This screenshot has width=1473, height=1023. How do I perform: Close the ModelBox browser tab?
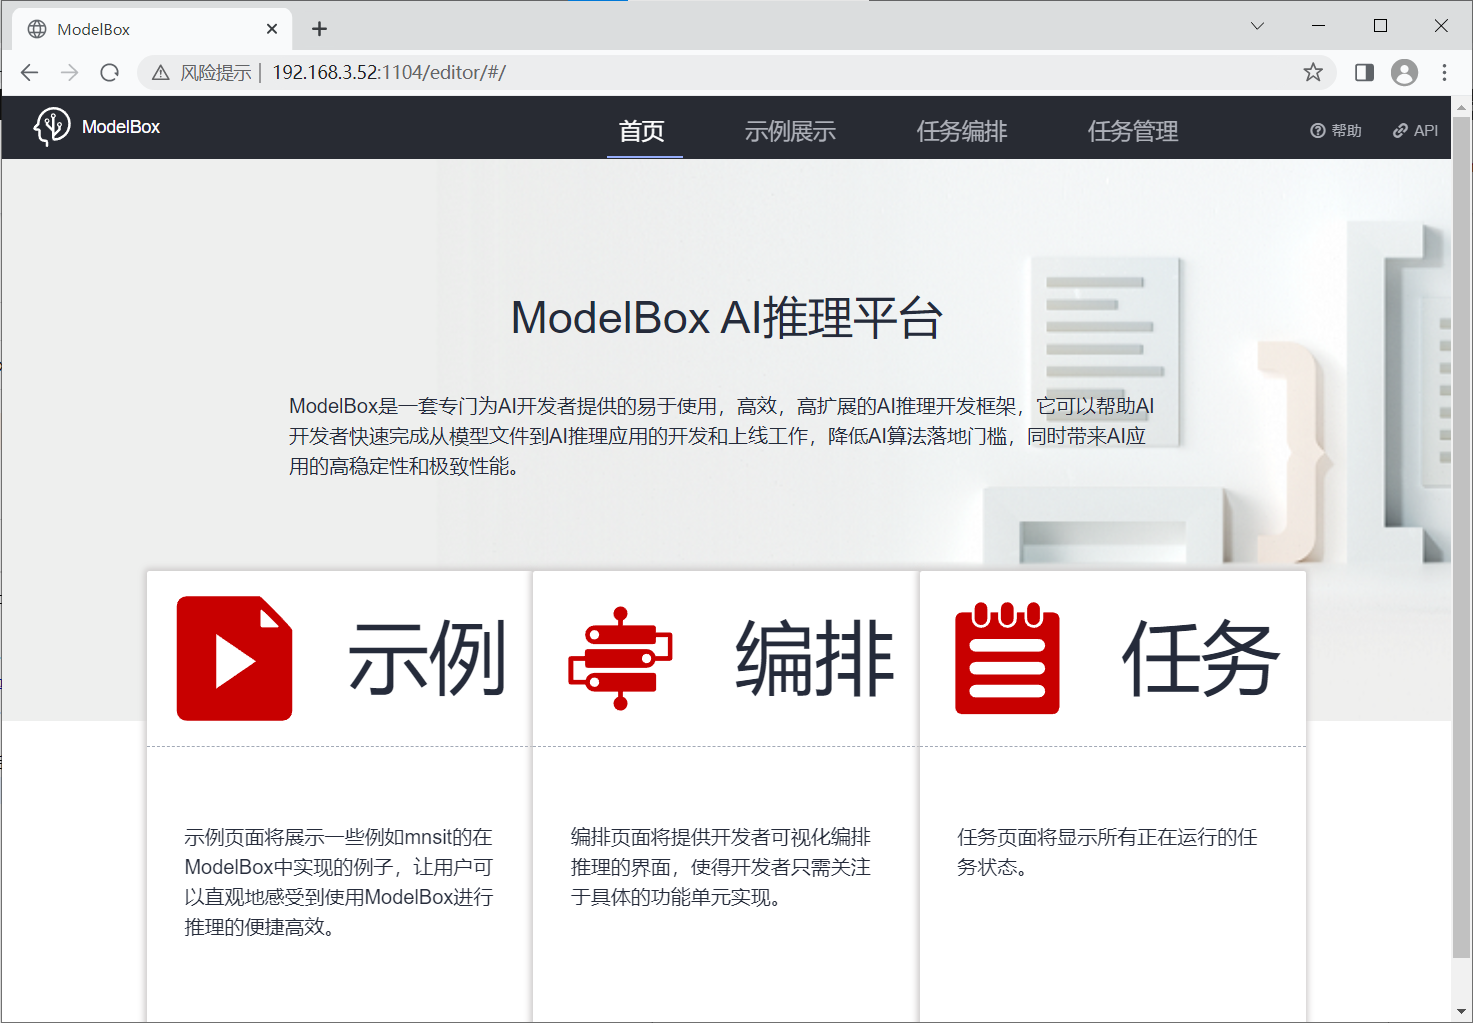click(x=272, y=29)
